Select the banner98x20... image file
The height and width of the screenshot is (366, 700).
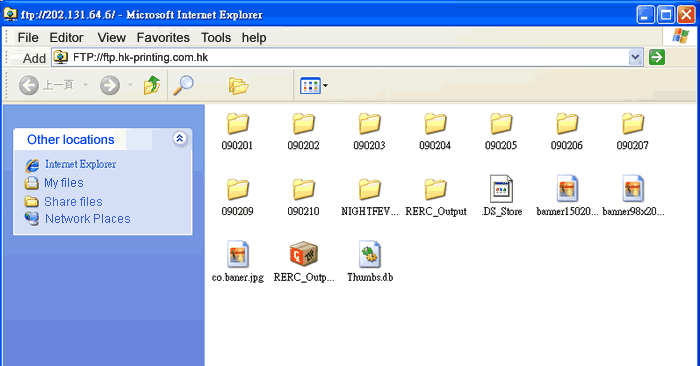(x=633, y=196)
